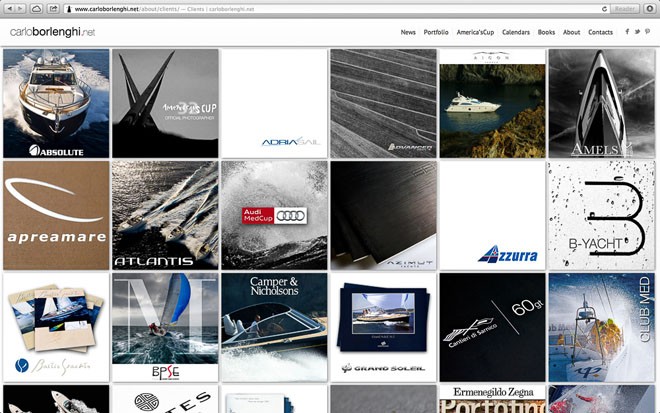Open the apreamare client tile
Screen dimensions: 660x413
click(x=56, y=215)
